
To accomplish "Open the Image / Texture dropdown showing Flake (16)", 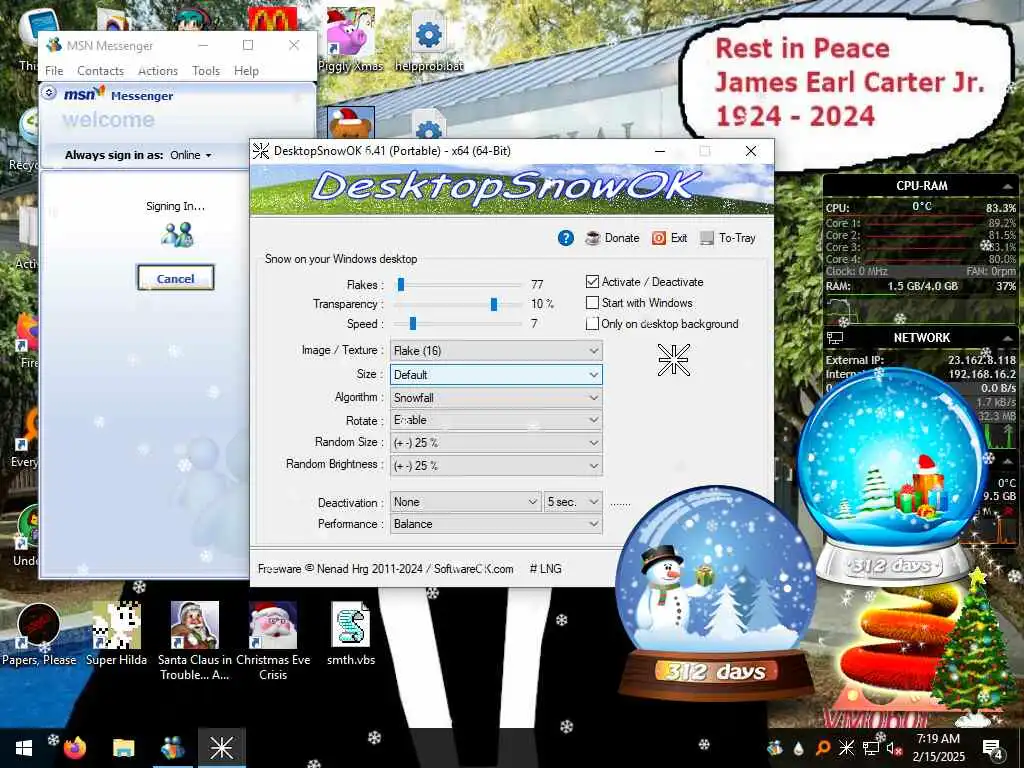I will [x=496, y=351].
